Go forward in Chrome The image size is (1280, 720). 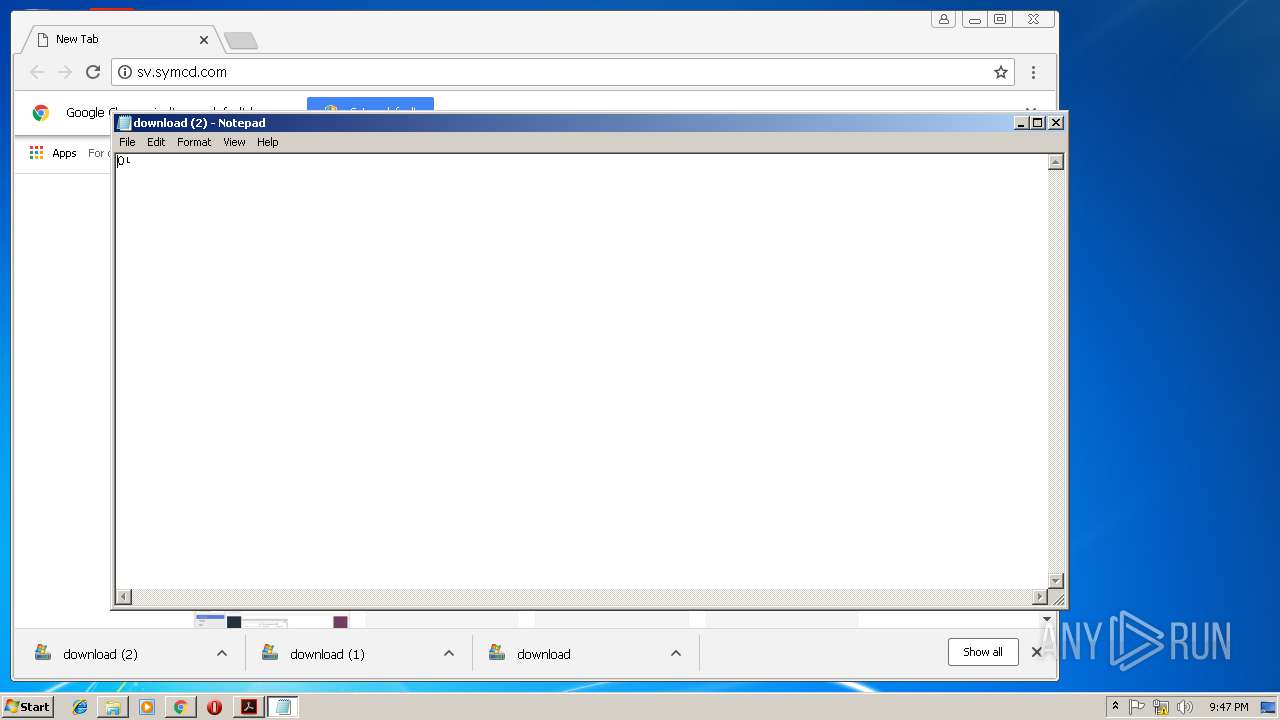click(65, 72)
